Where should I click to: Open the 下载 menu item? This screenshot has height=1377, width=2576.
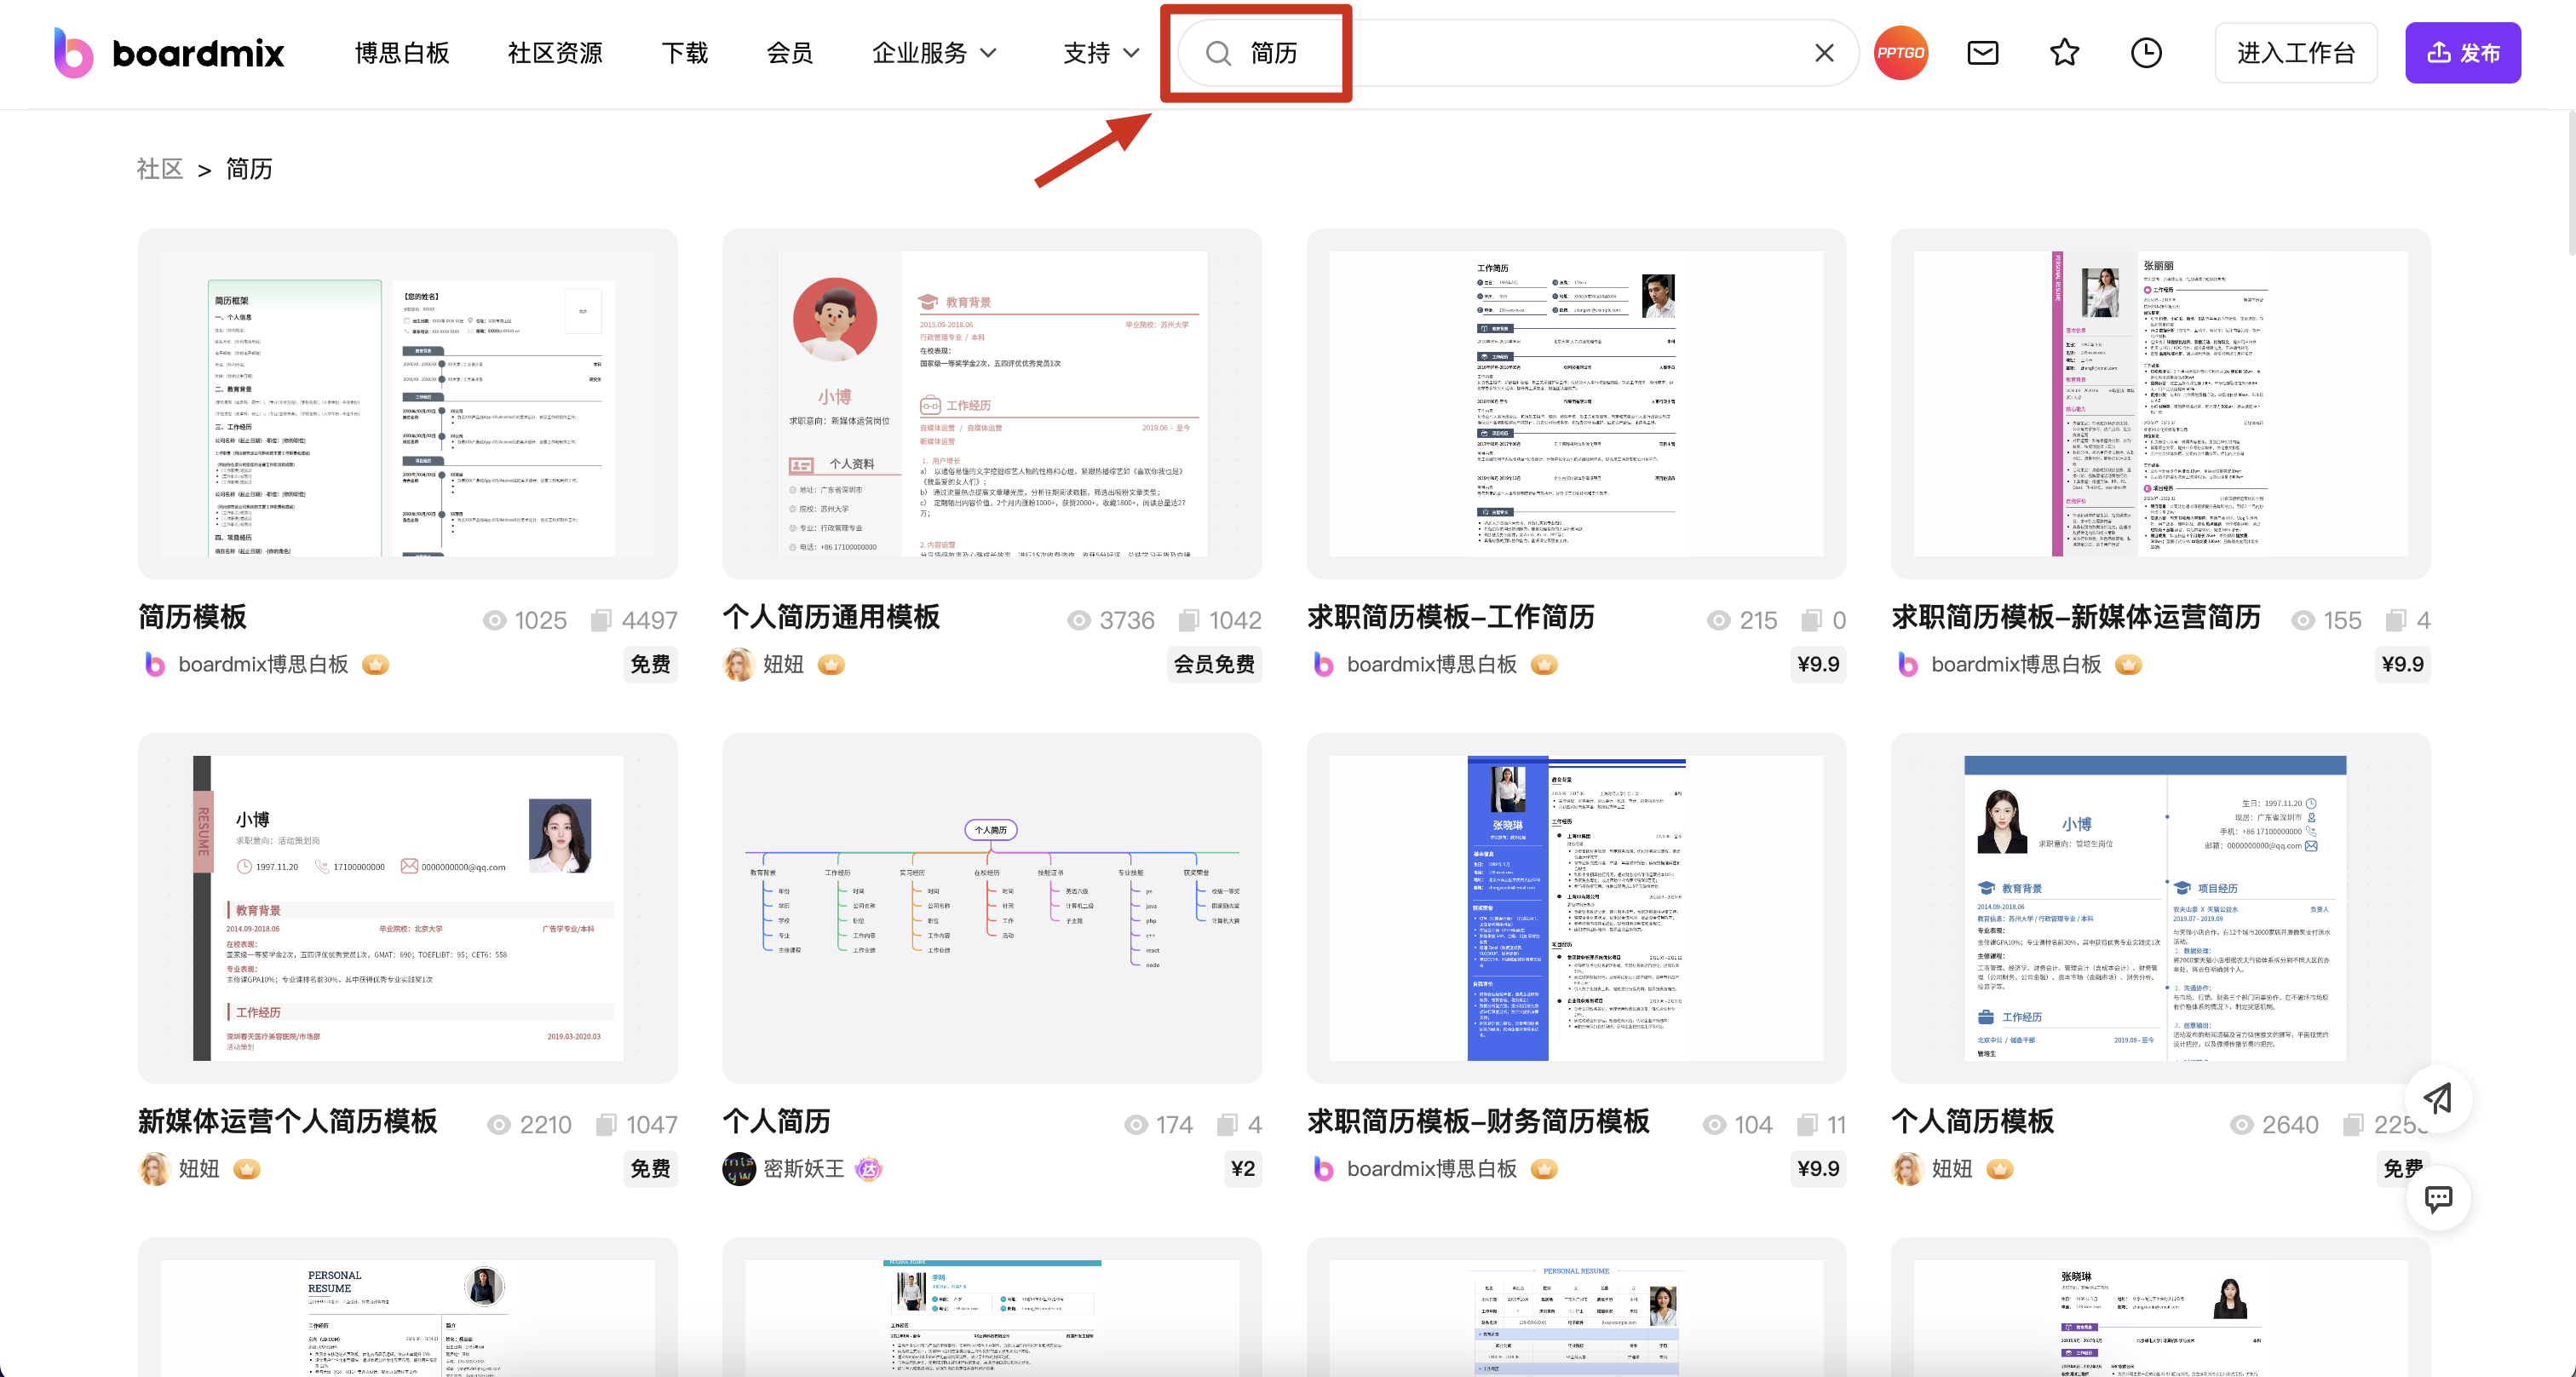coord(685,53)
